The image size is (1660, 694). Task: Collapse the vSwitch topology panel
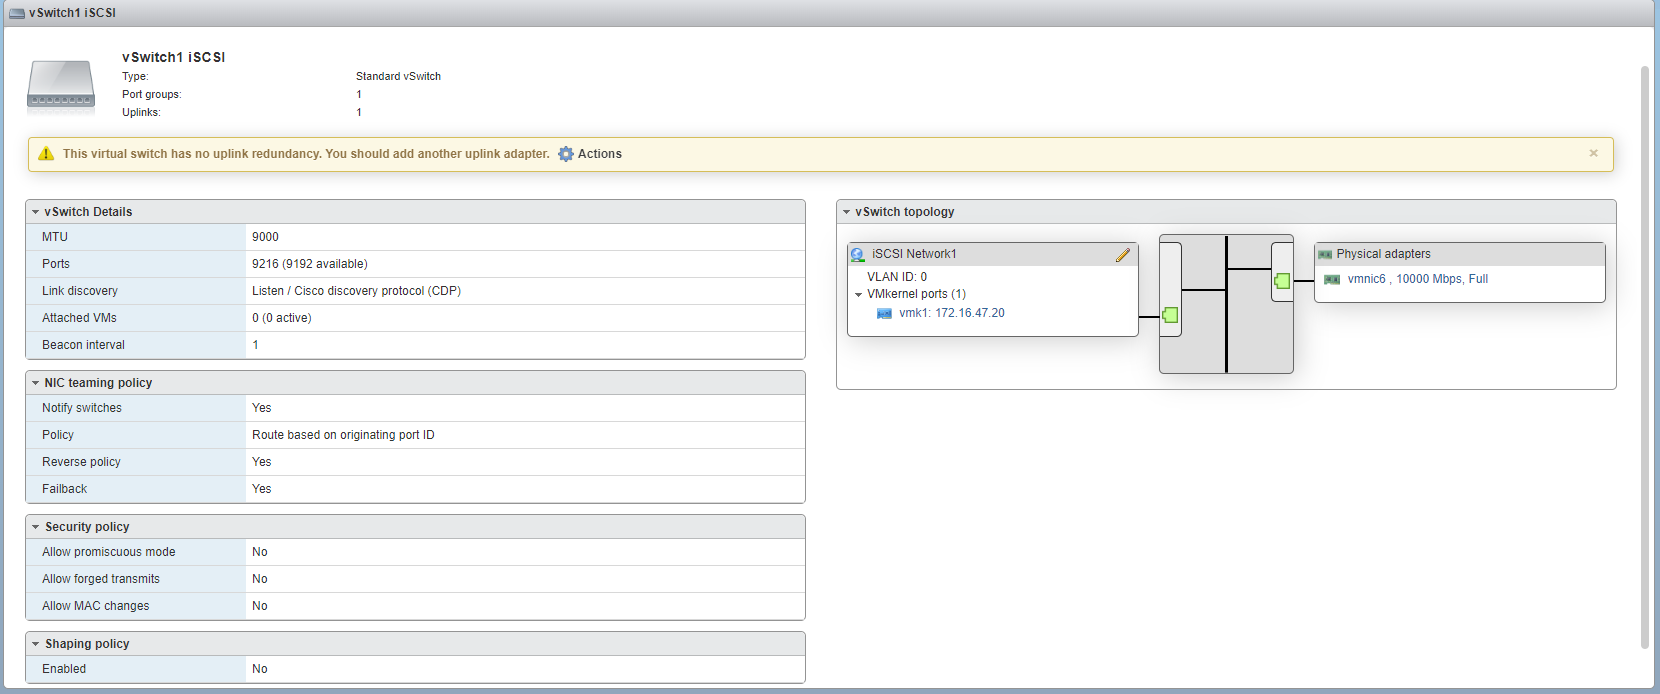point(846,212)
